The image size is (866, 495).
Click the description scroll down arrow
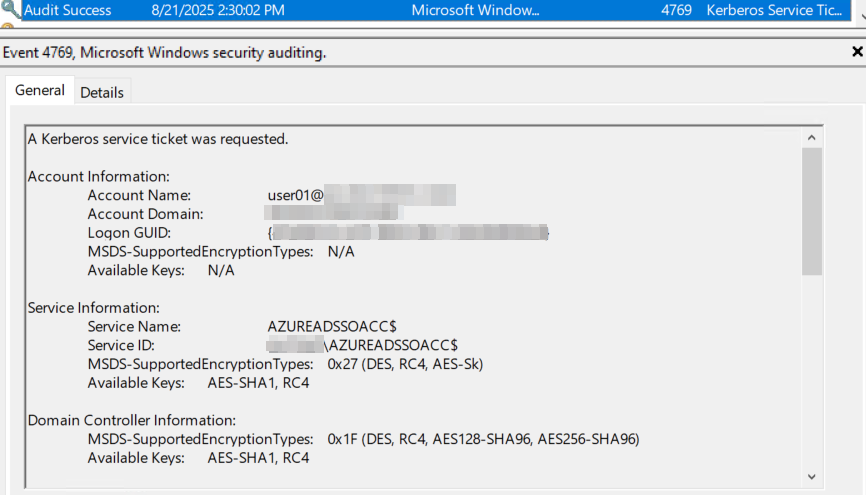coord(811,477)
